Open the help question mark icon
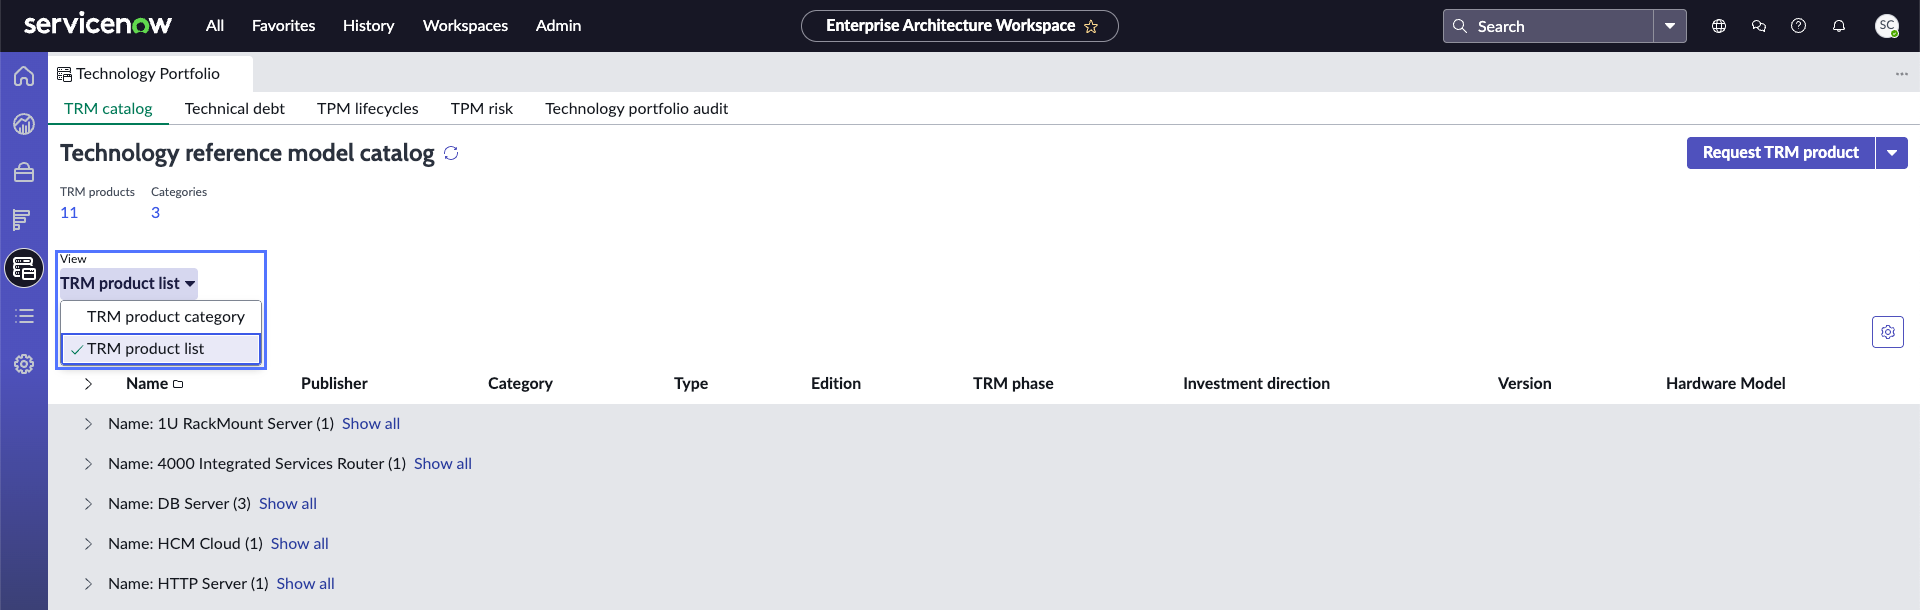Screen dimensions: 1920x610 [1799, 26]
